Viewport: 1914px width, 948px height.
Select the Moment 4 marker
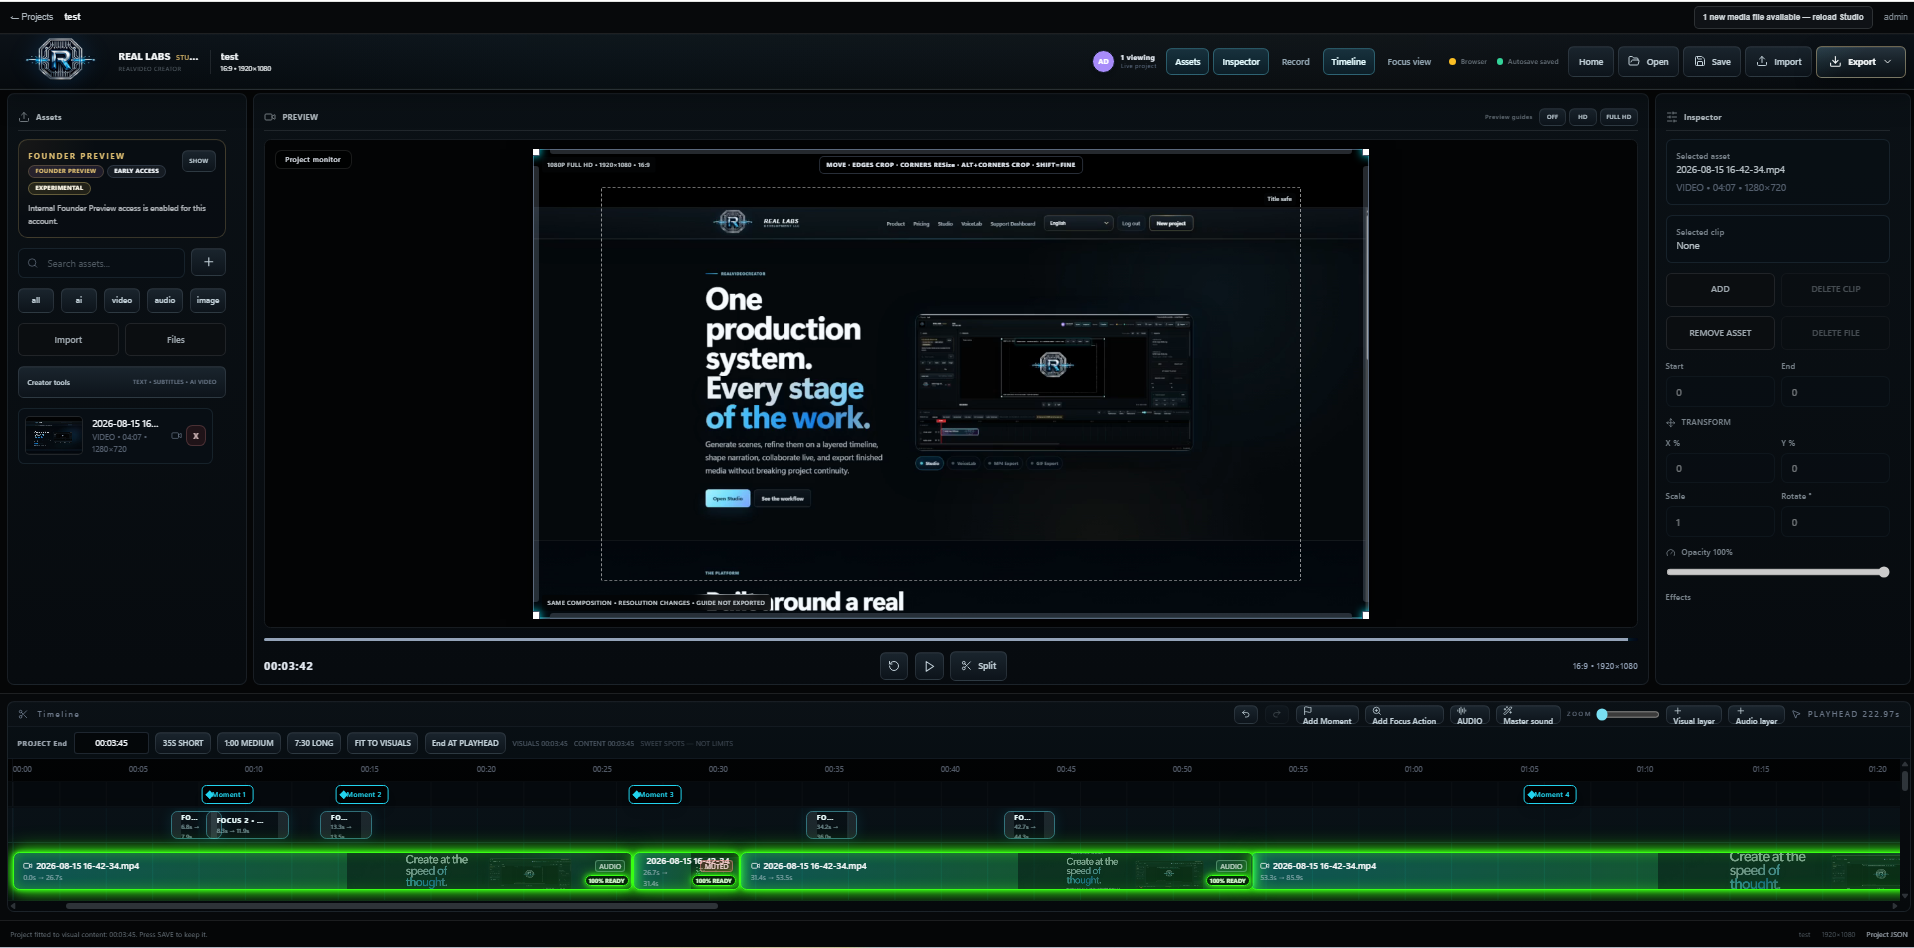coord(1550,794)
